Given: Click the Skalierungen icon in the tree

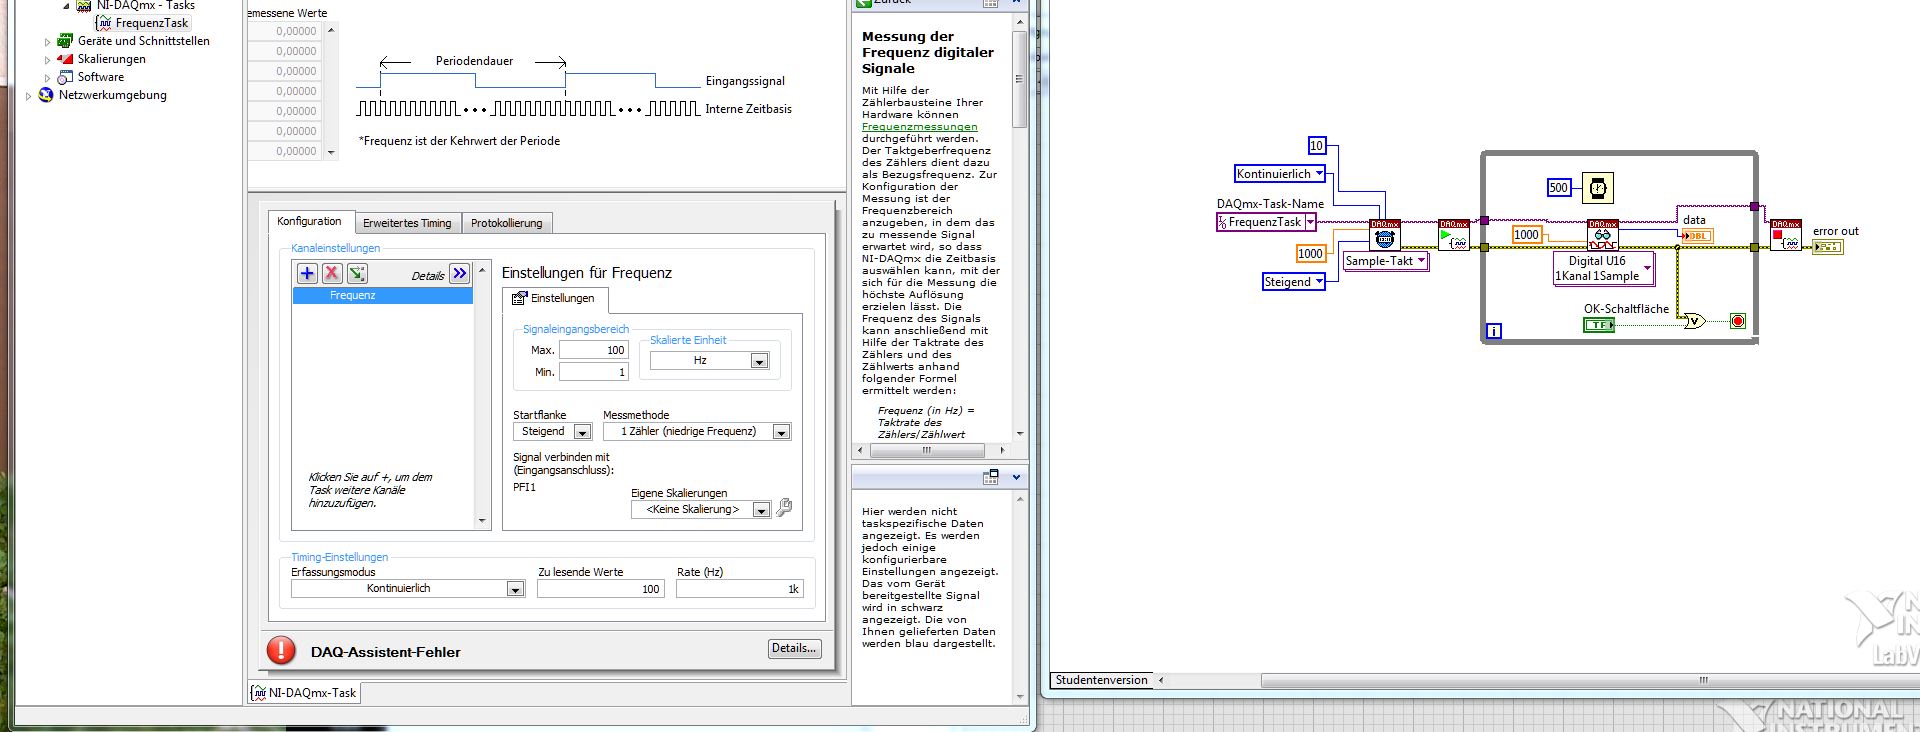Looking at the screenshot, I should [x=65, y=59].
